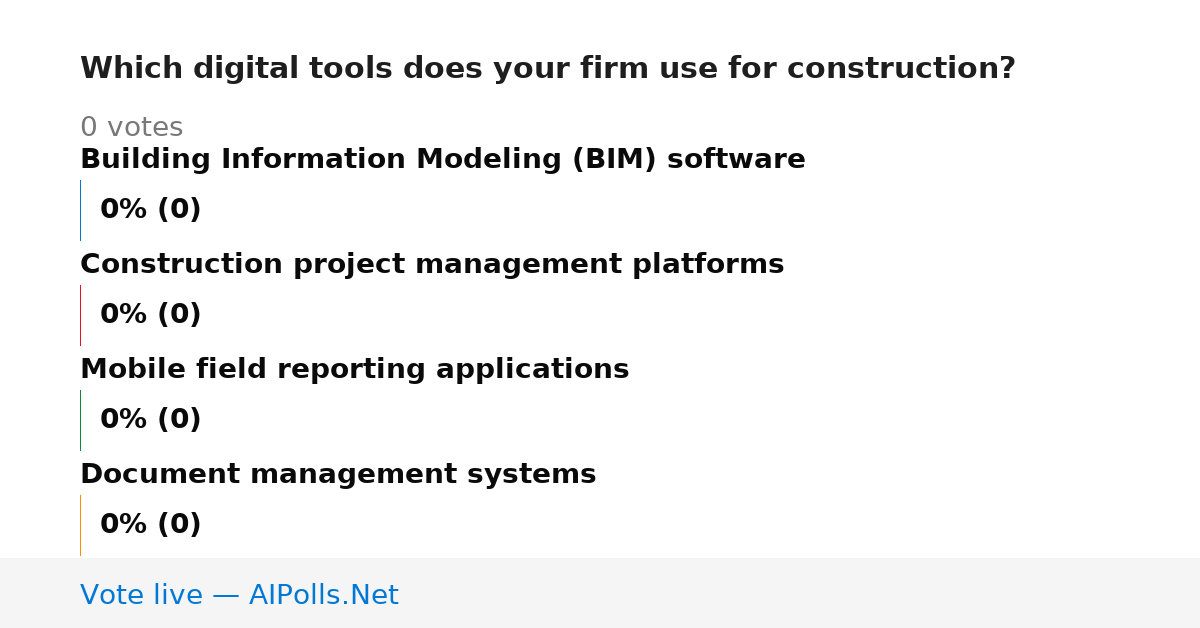This screenshot has height=628, width=1200.
Task: Click the word BIM in first option
Action: coord(615,160)
